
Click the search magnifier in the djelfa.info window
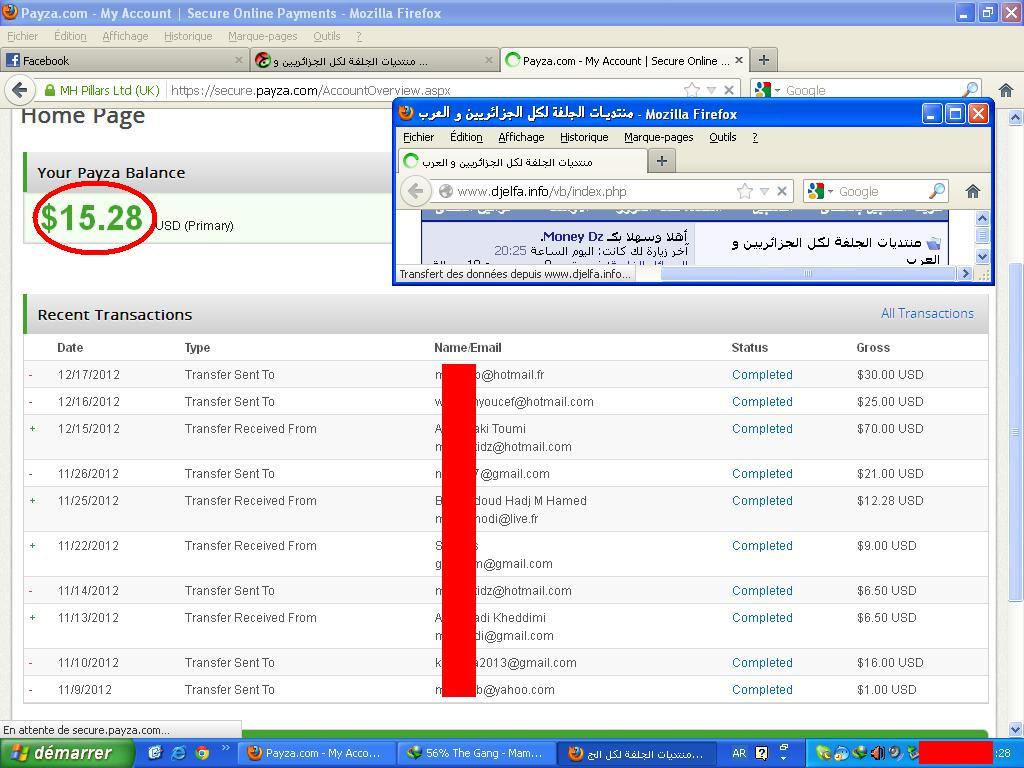click(936, 191)
